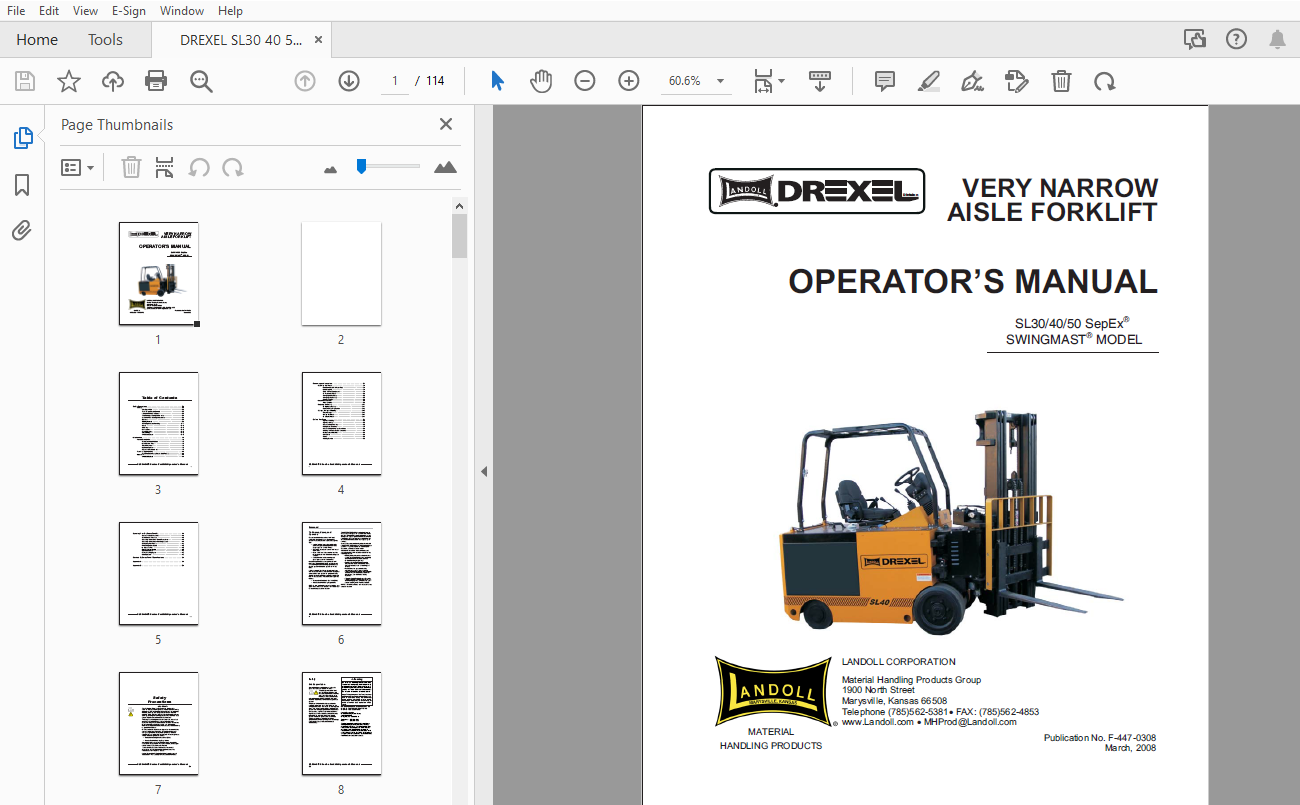Select page 1 thumbnail
Viewport: 1300px width, 805px height.
(x=158, y=274)
